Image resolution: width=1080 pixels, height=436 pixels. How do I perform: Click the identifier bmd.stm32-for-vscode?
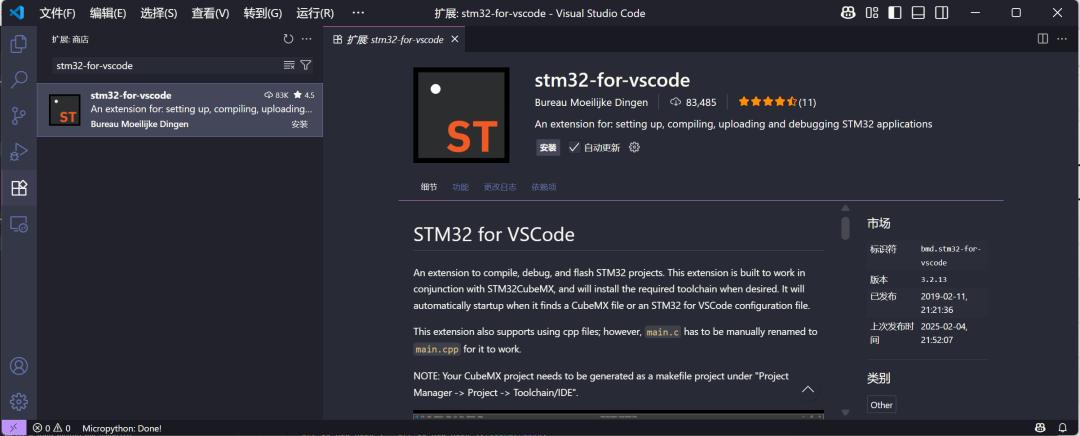[x=951, y=256]
